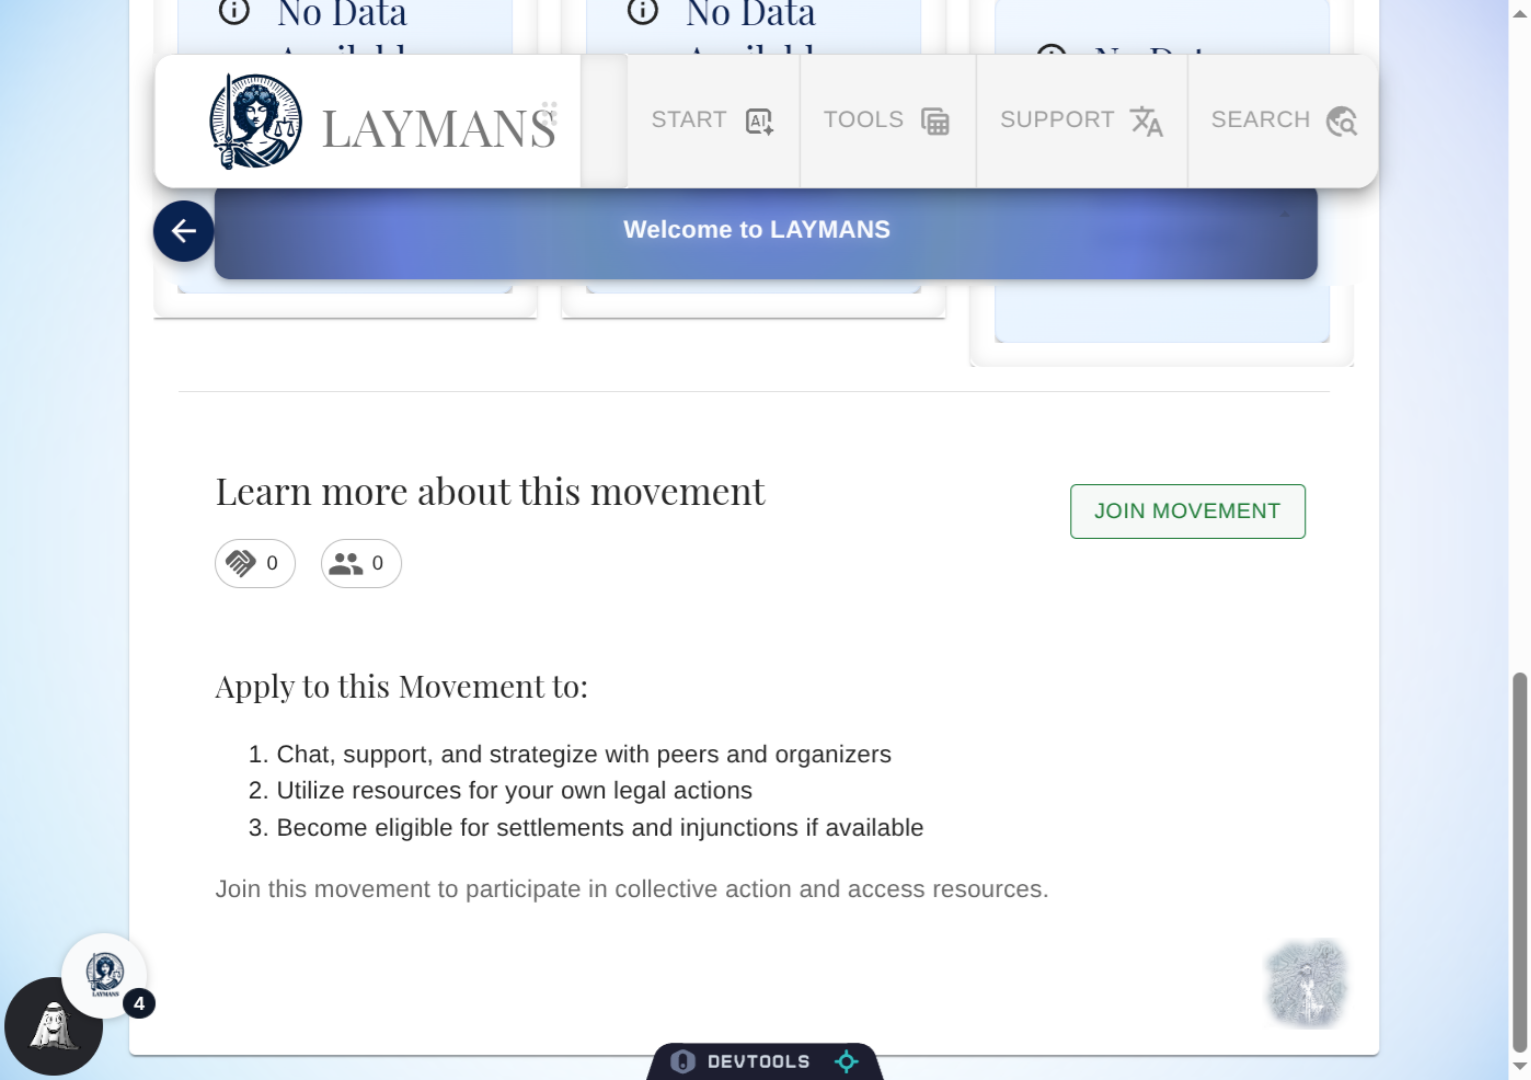Click the snowflake image thumbnail bottom right
Viewport: 1531px width, 1080px height.
pyautogui.click(x=1305, y=984)
